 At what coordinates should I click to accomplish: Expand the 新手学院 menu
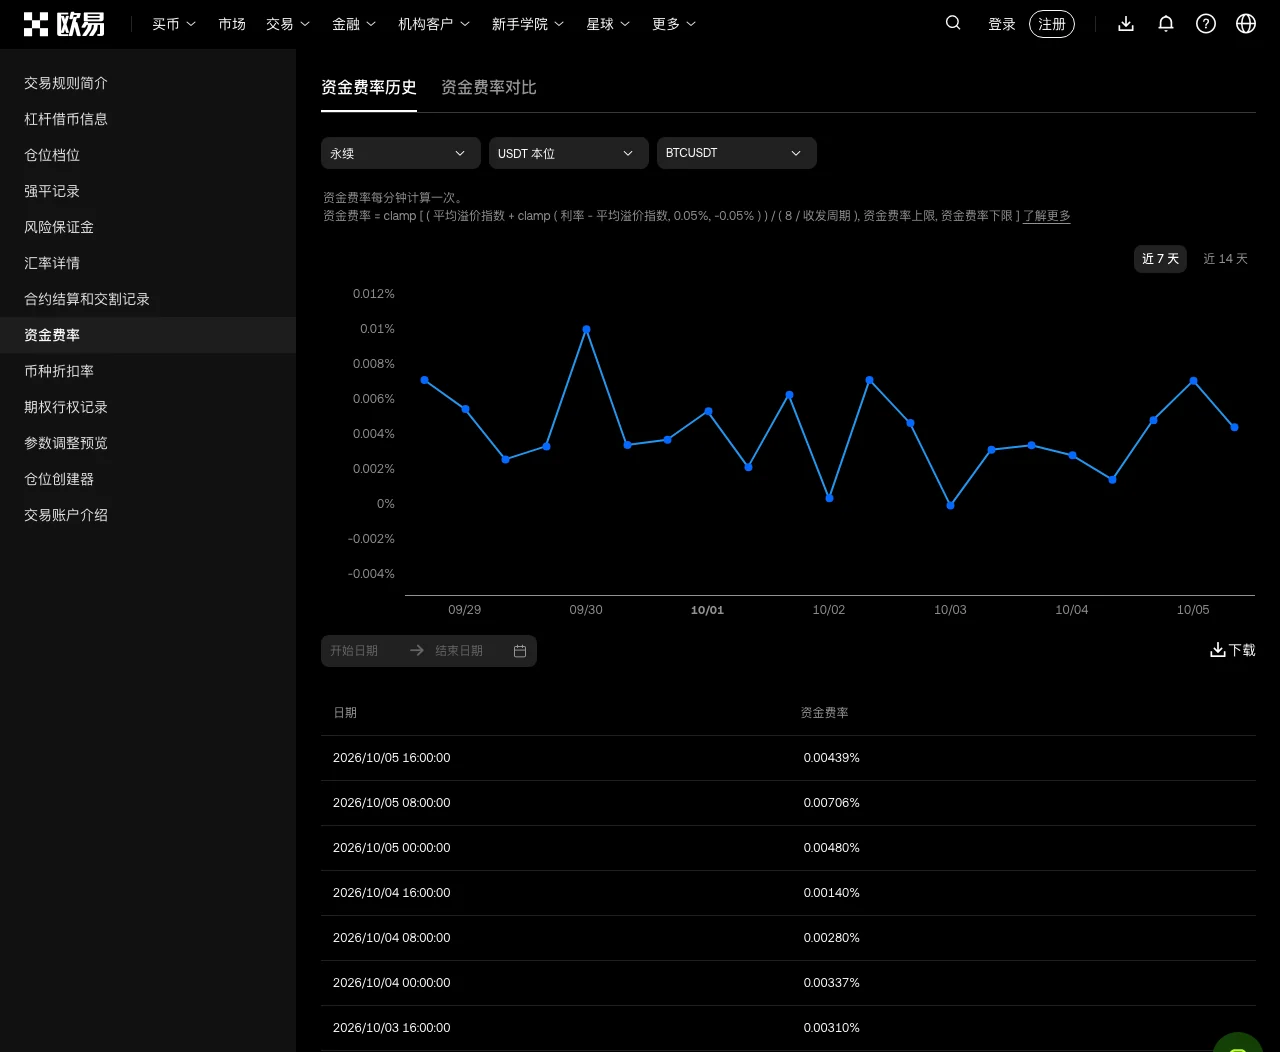528,24
